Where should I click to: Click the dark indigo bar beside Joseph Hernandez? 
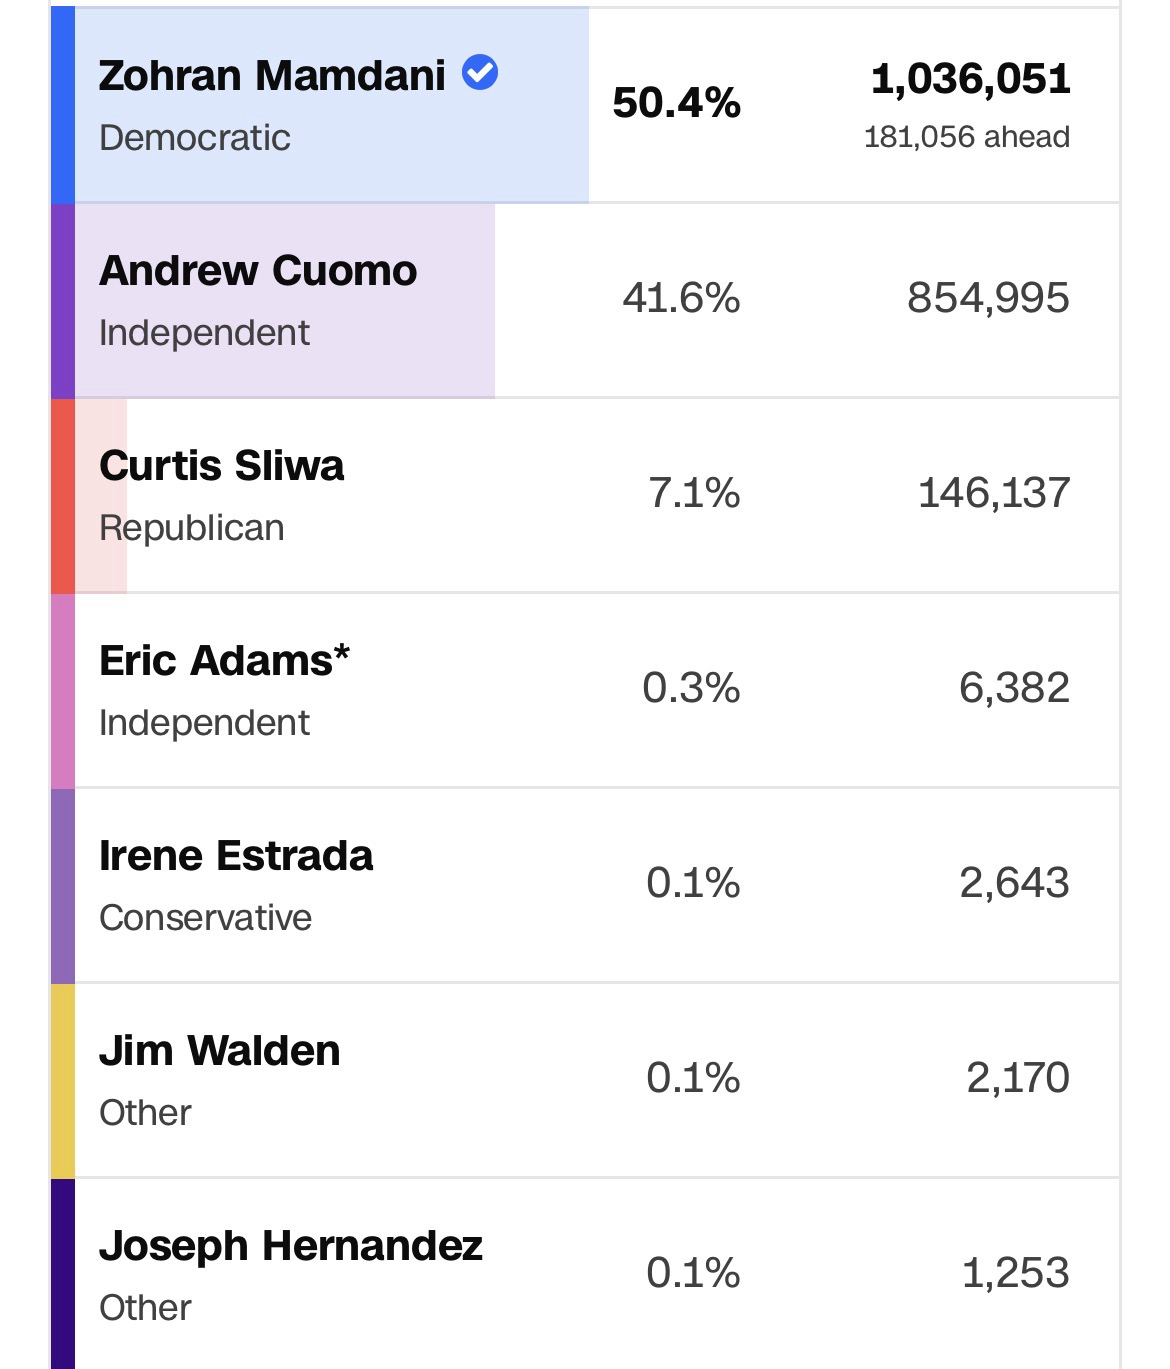pos(62,1274)
